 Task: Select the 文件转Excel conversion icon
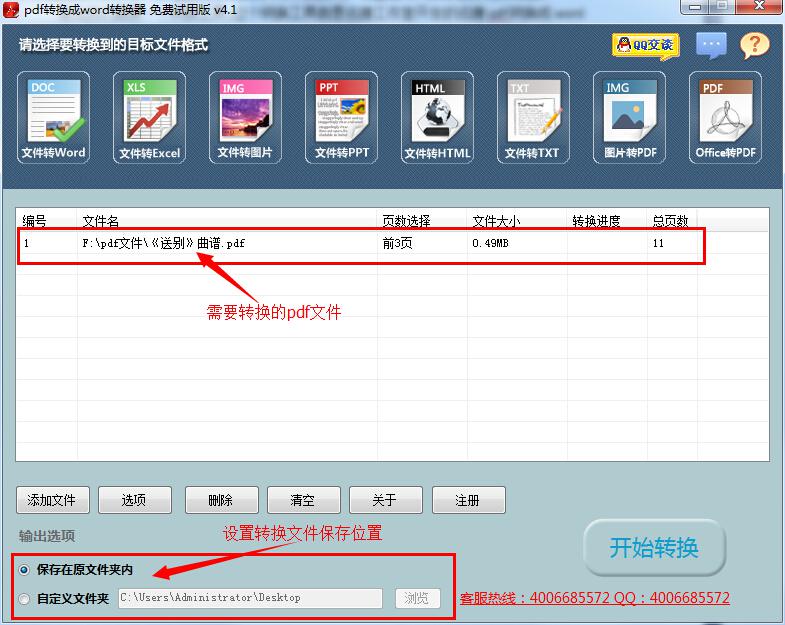pos(149,117)
